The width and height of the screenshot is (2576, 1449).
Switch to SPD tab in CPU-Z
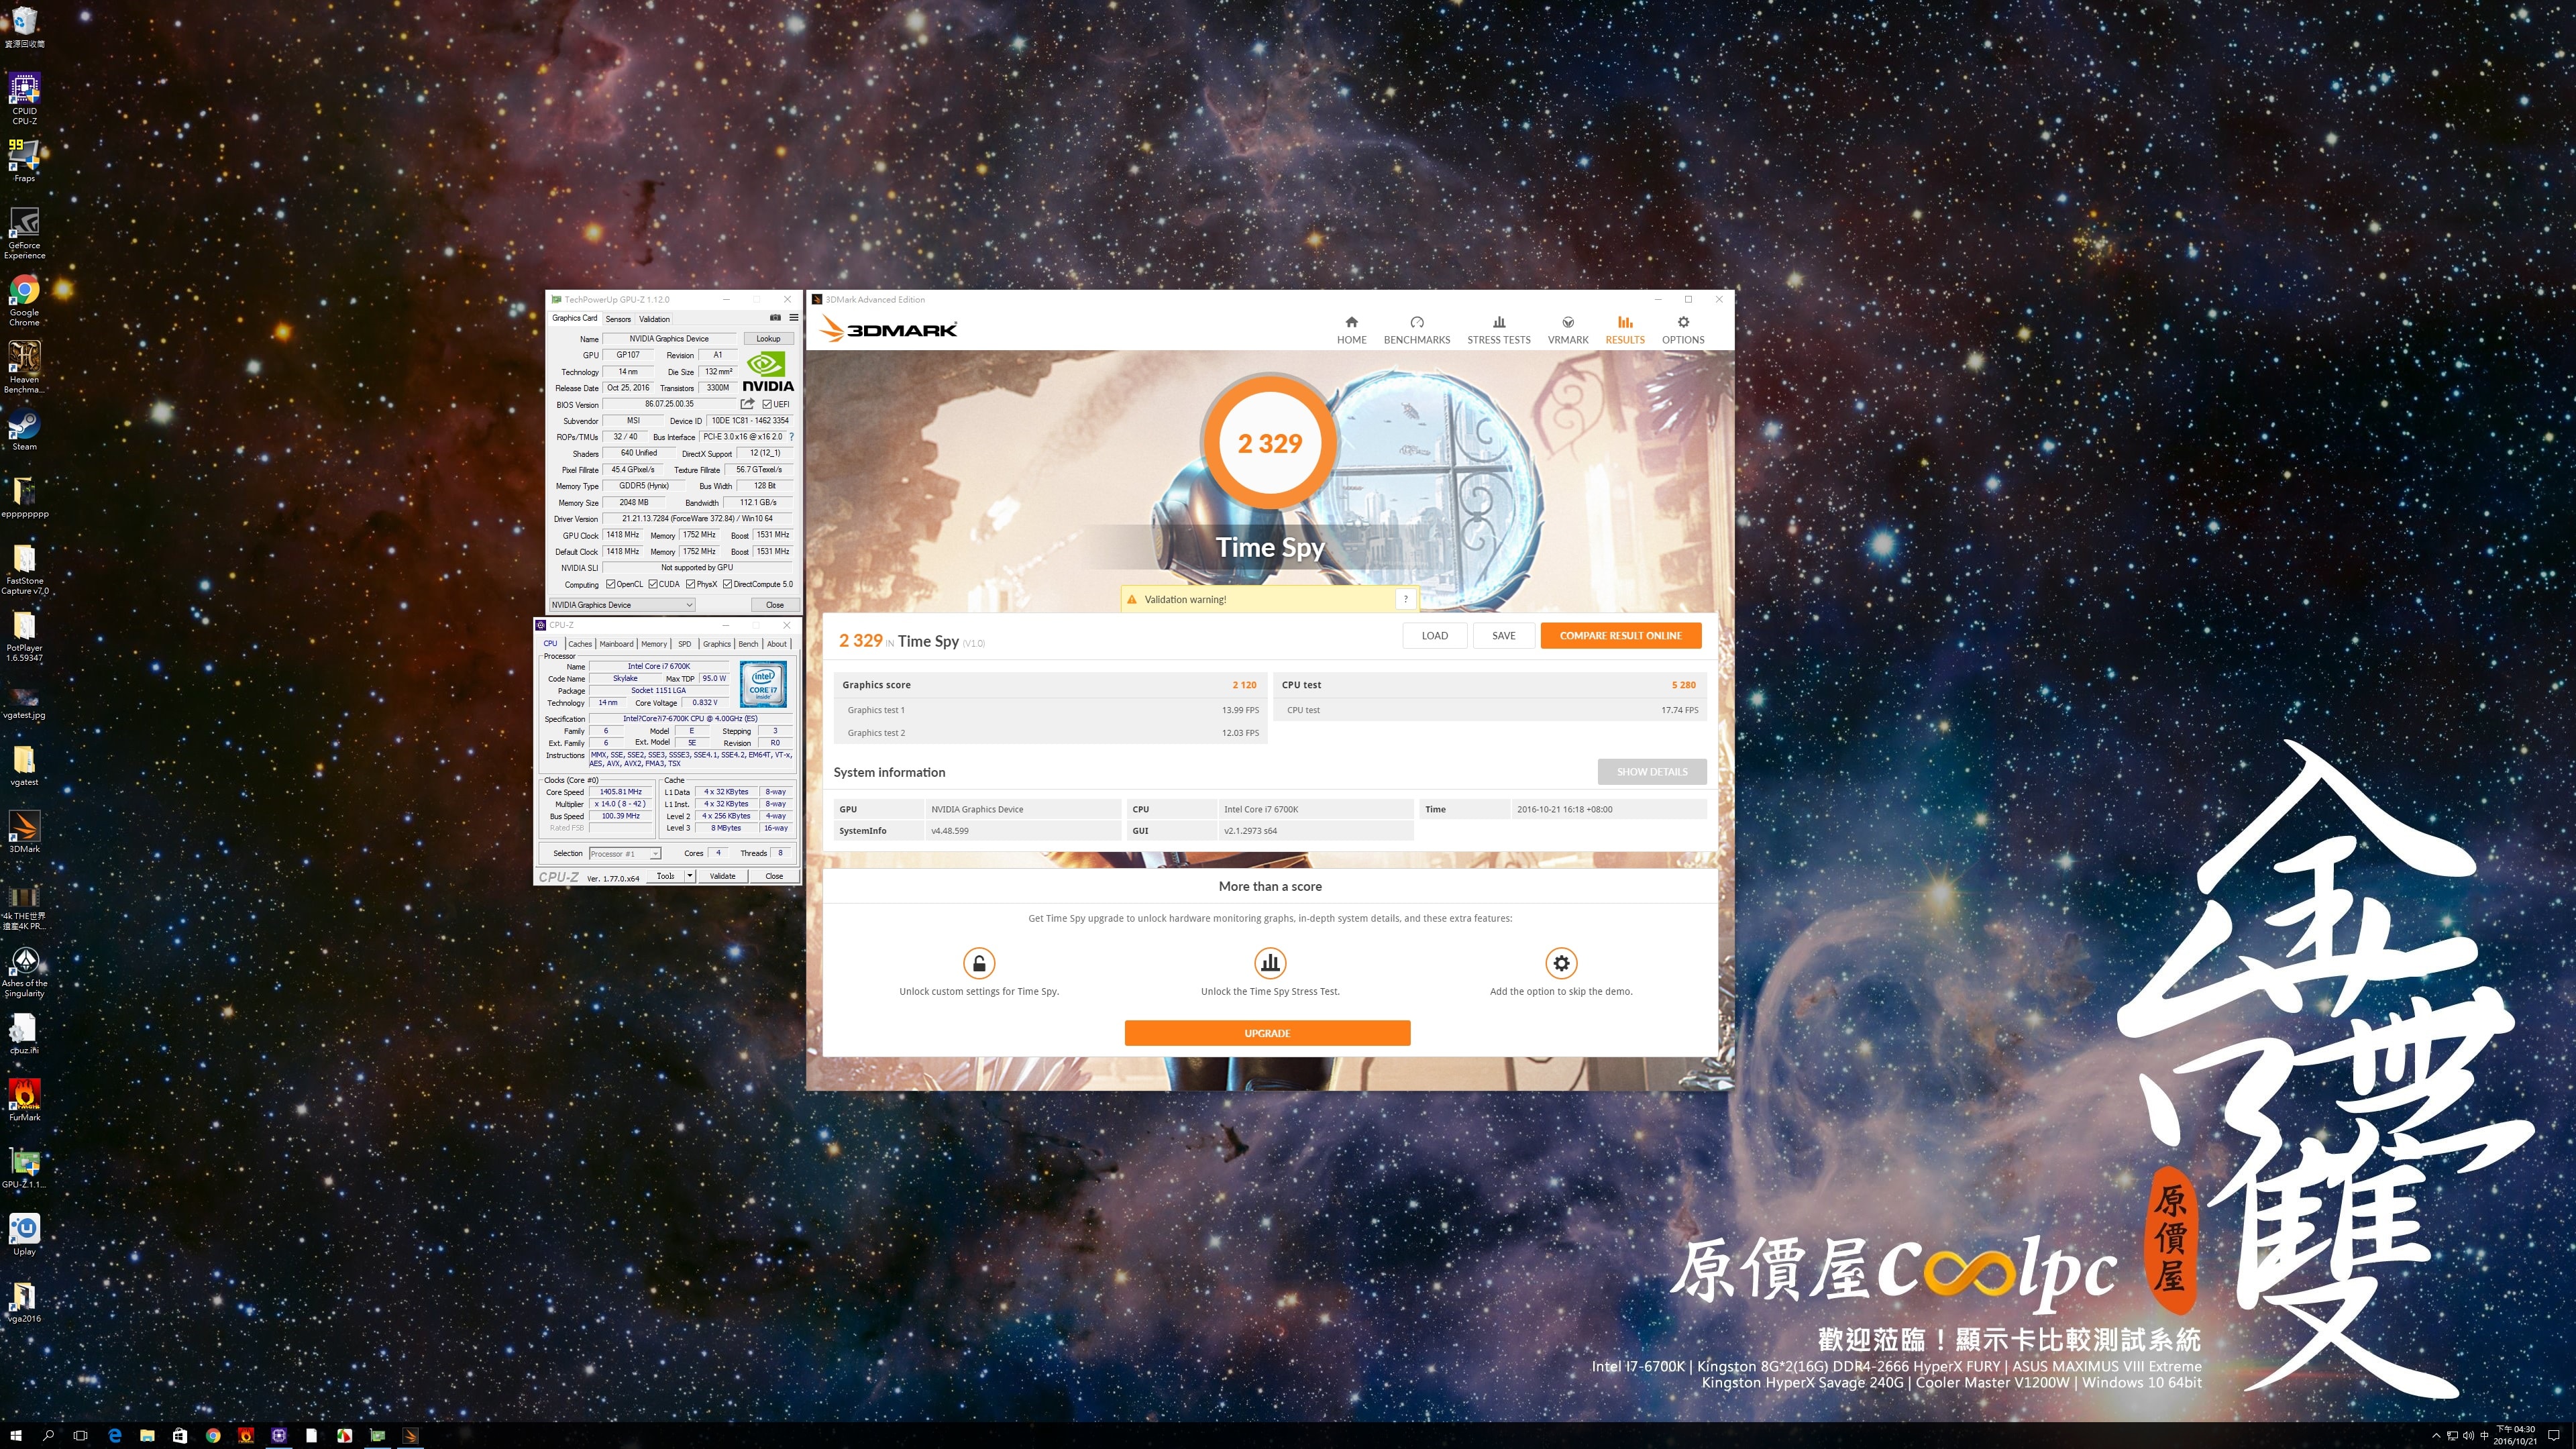coord(684,644)
